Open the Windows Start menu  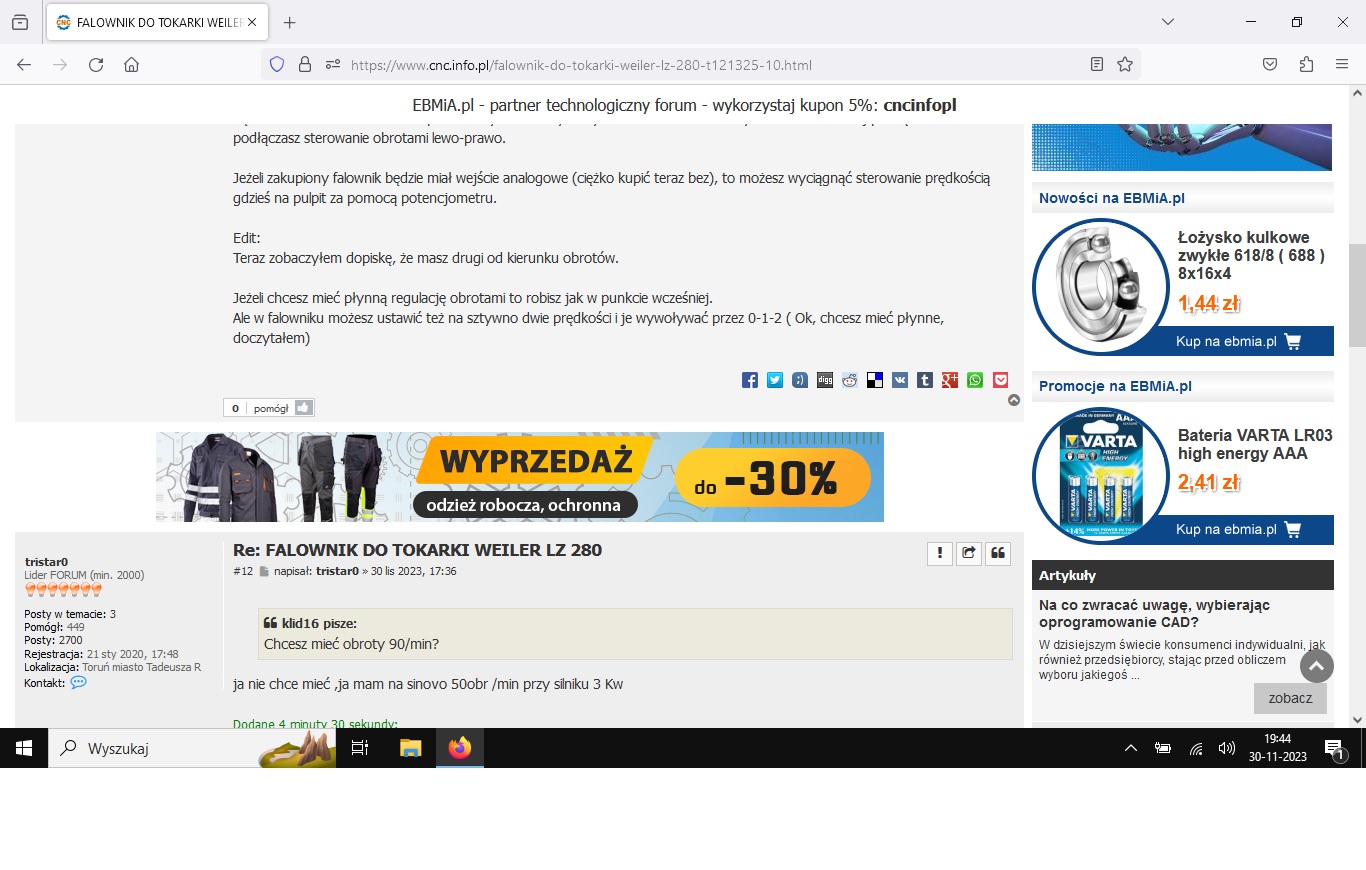(24, 748)
